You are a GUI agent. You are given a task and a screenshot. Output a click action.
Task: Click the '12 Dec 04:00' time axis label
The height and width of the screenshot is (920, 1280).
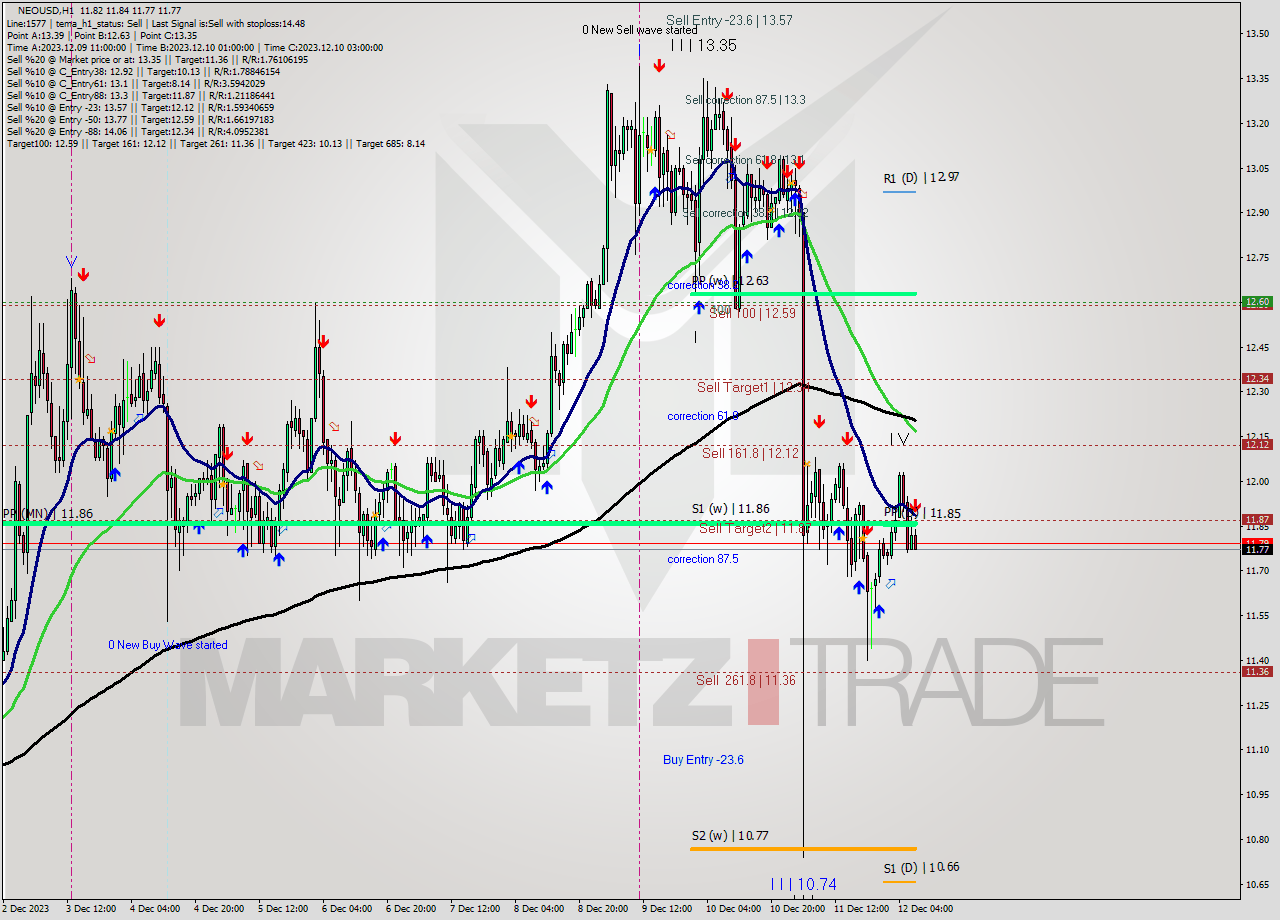(925, 909)
